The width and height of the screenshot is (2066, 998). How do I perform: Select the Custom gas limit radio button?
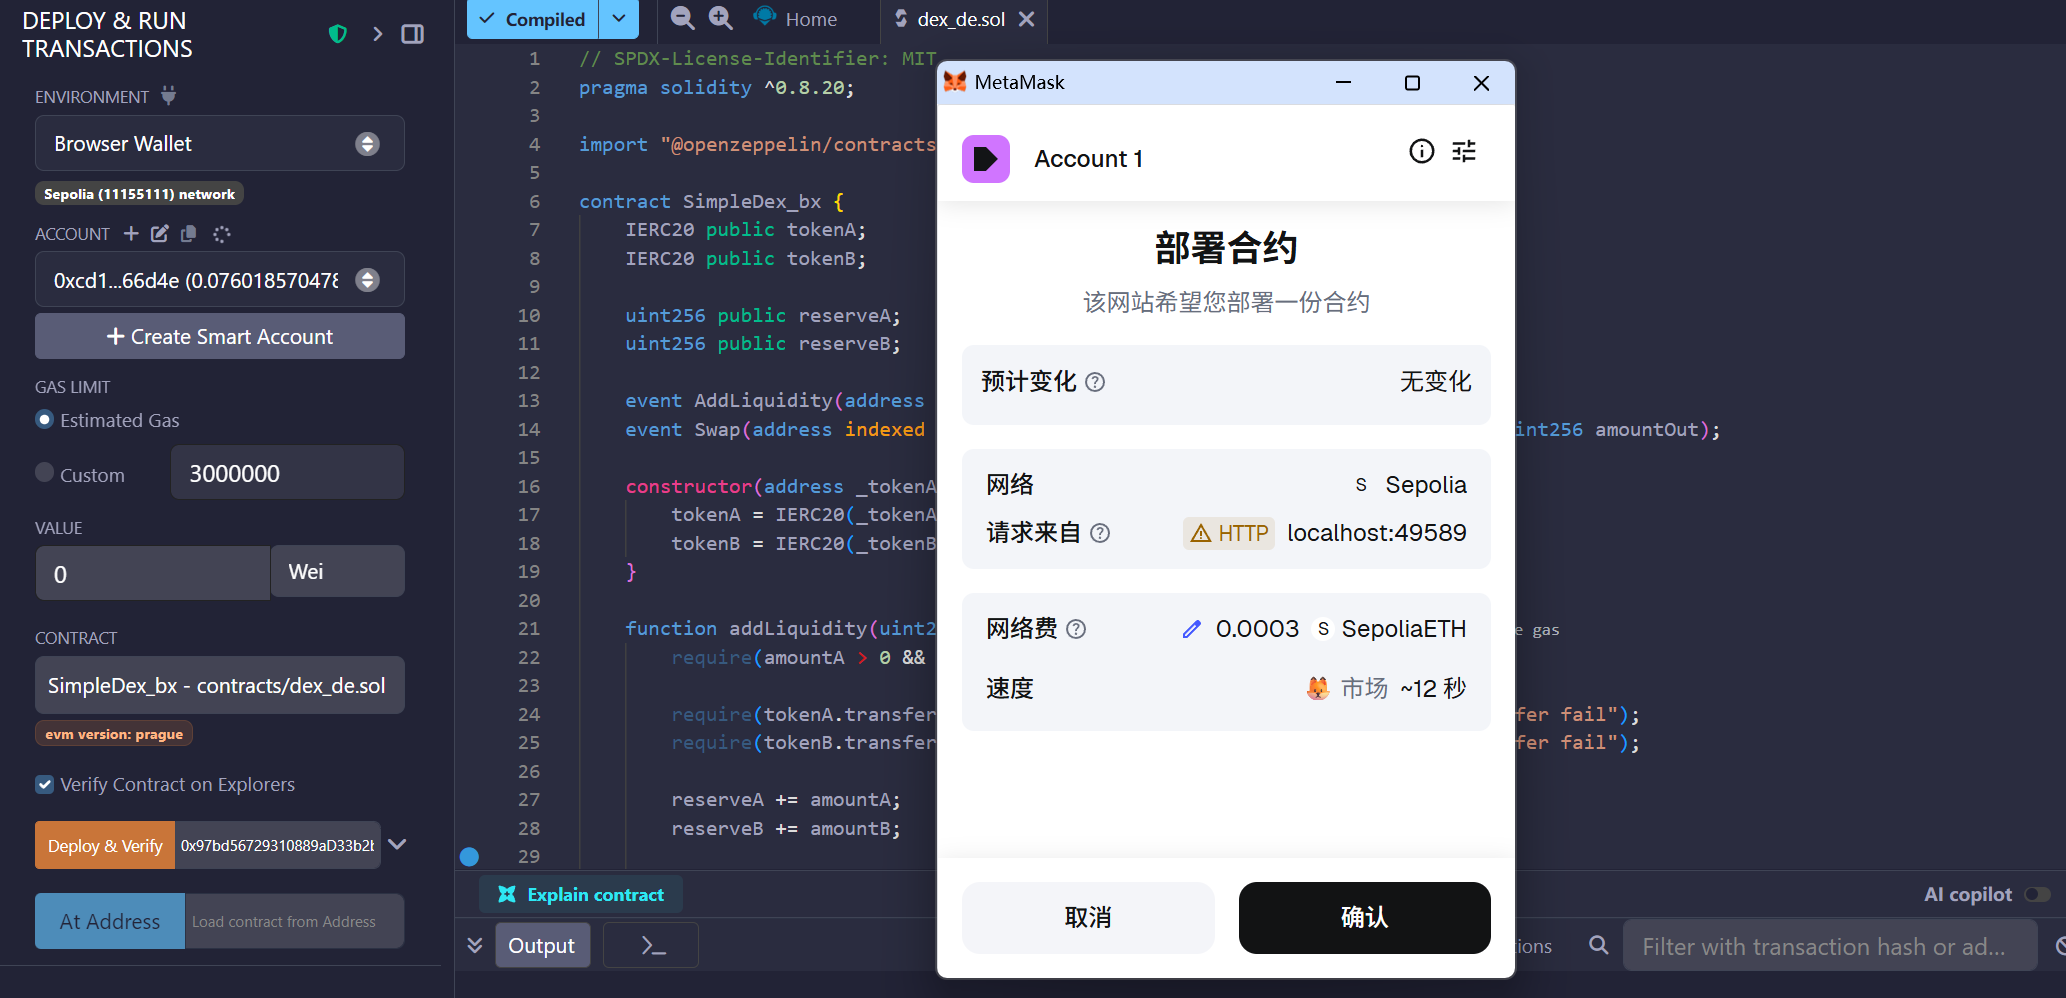click(x=45, y=473)
